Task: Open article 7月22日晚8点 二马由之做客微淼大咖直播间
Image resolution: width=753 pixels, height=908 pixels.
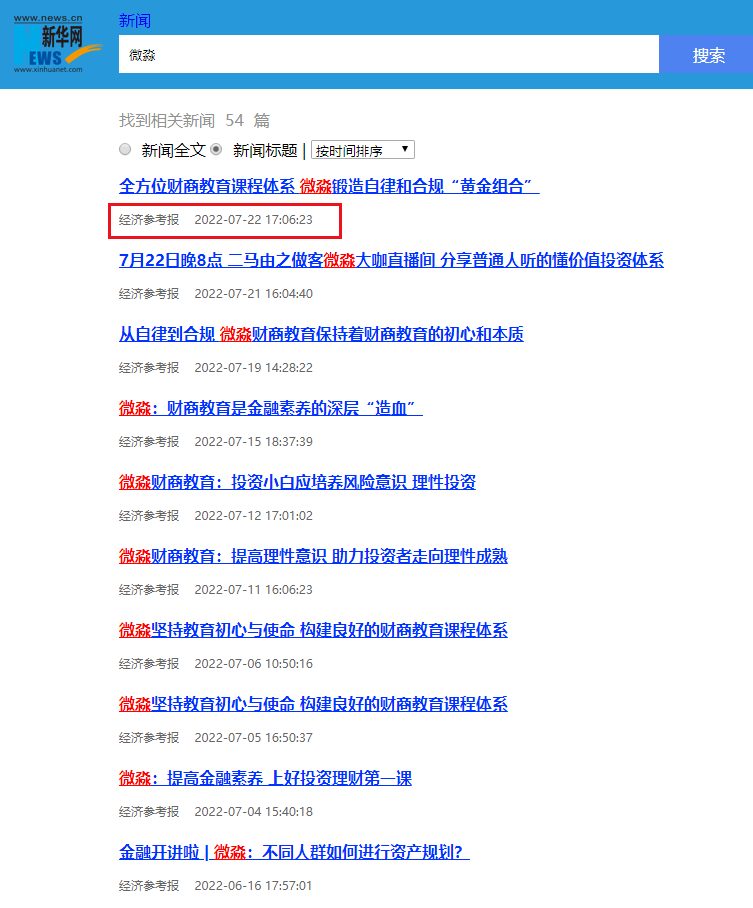Action: pyautogui.click(x=391, y=260)
